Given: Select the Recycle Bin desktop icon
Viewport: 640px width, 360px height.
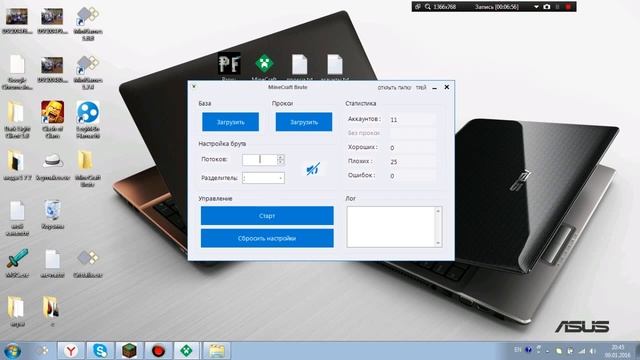Looking at the screenshot, I should 52,215.
